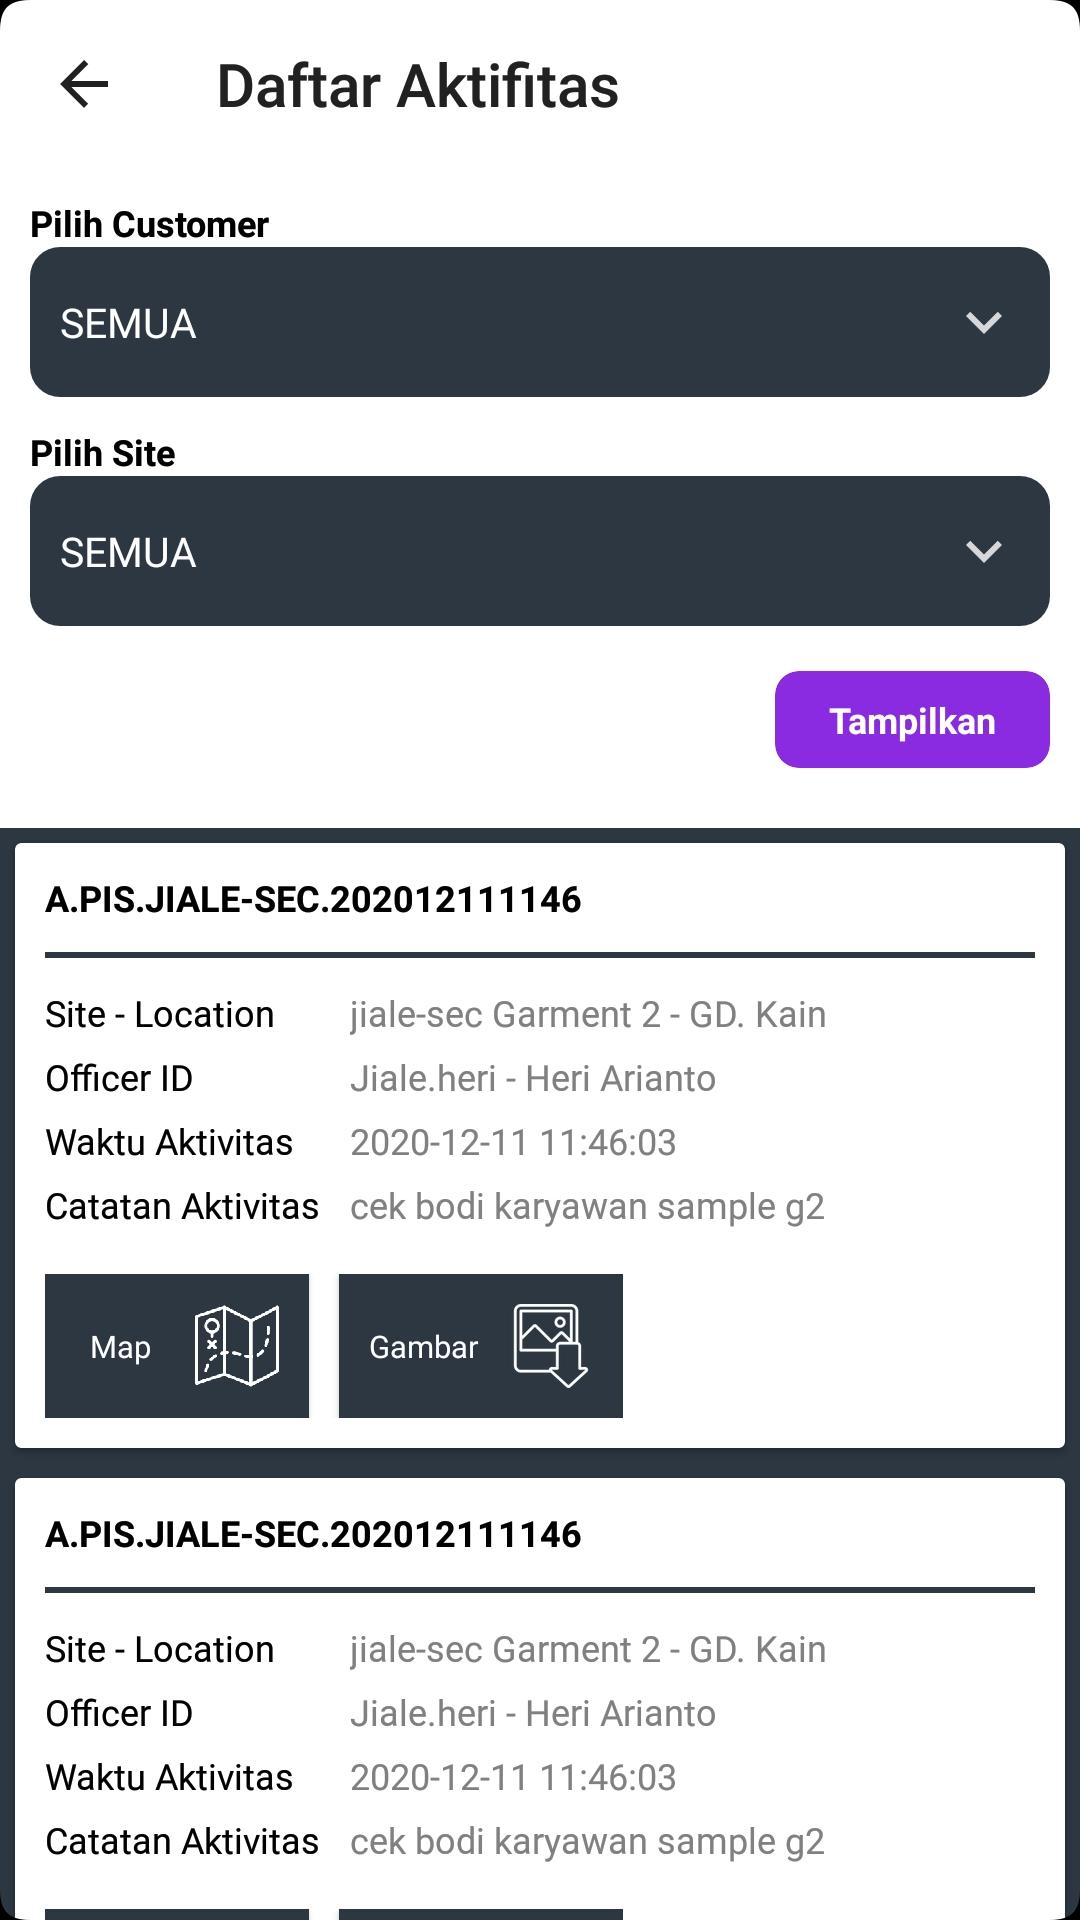The height and width of the screenshot is (1920, 1080).
Task: Tap first card's Catatan Aktivitas note
Action: pyautogui.click(x=587, y=1207)
